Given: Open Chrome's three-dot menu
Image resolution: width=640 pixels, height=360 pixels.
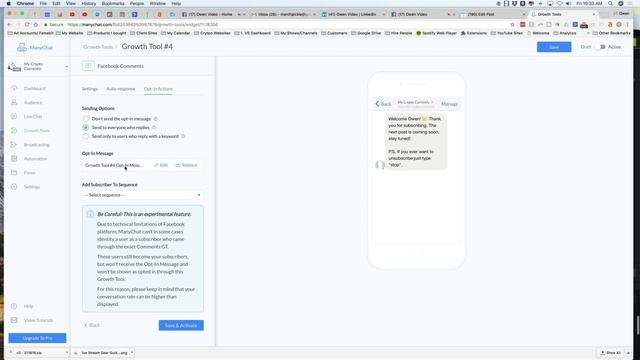Looking at the screenshot, I should [628, 24].
